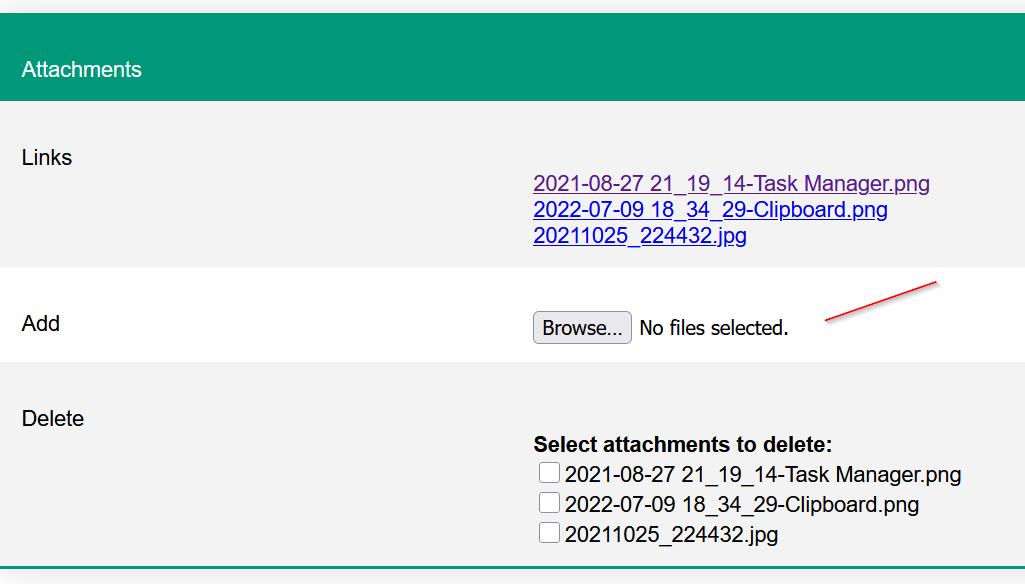
Task: Click the Browse... file button
Action: [x=582, y=328]
